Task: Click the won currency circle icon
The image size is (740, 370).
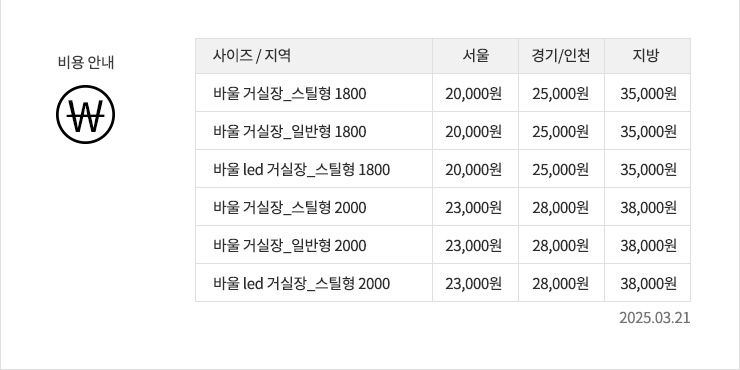Action: (x=85, y=114)
